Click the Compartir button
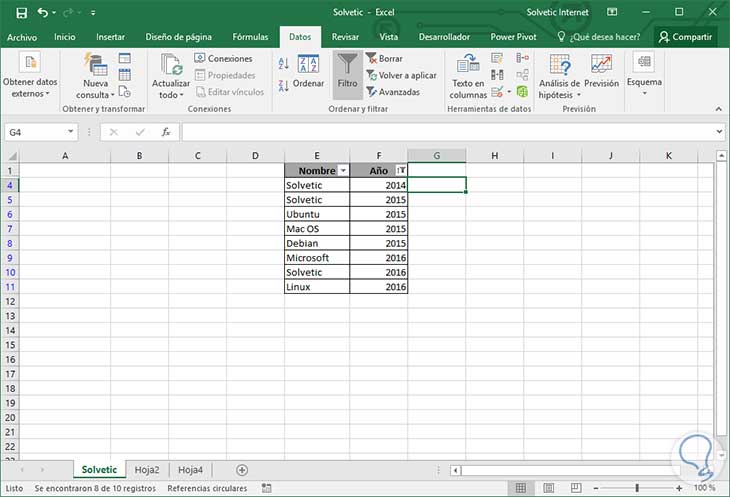730x497 pixels. pyautogui.click(x=685, y=37)
